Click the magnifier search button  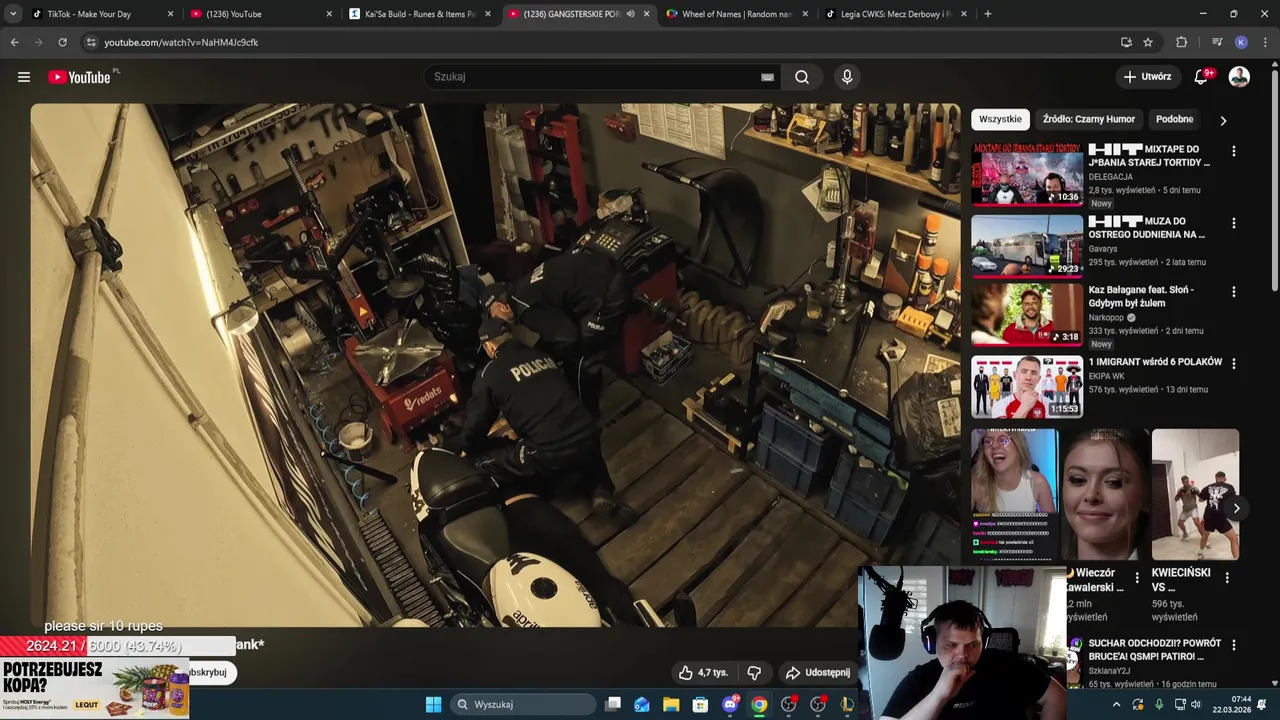pos(802,77)
